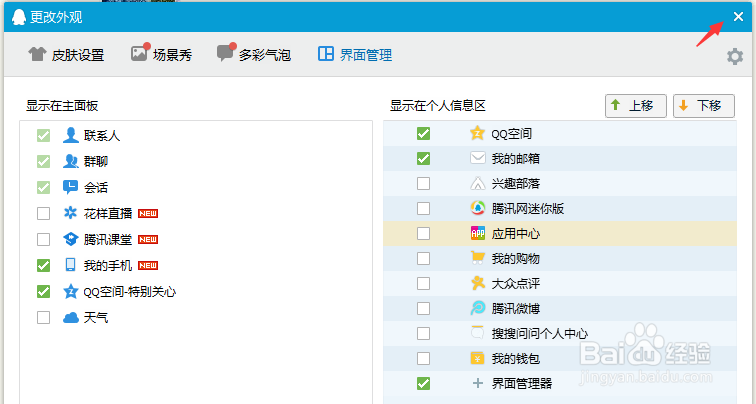Click the 天气 cloud icon
This screenshot has width=756, height=404.
coord(70,317)
